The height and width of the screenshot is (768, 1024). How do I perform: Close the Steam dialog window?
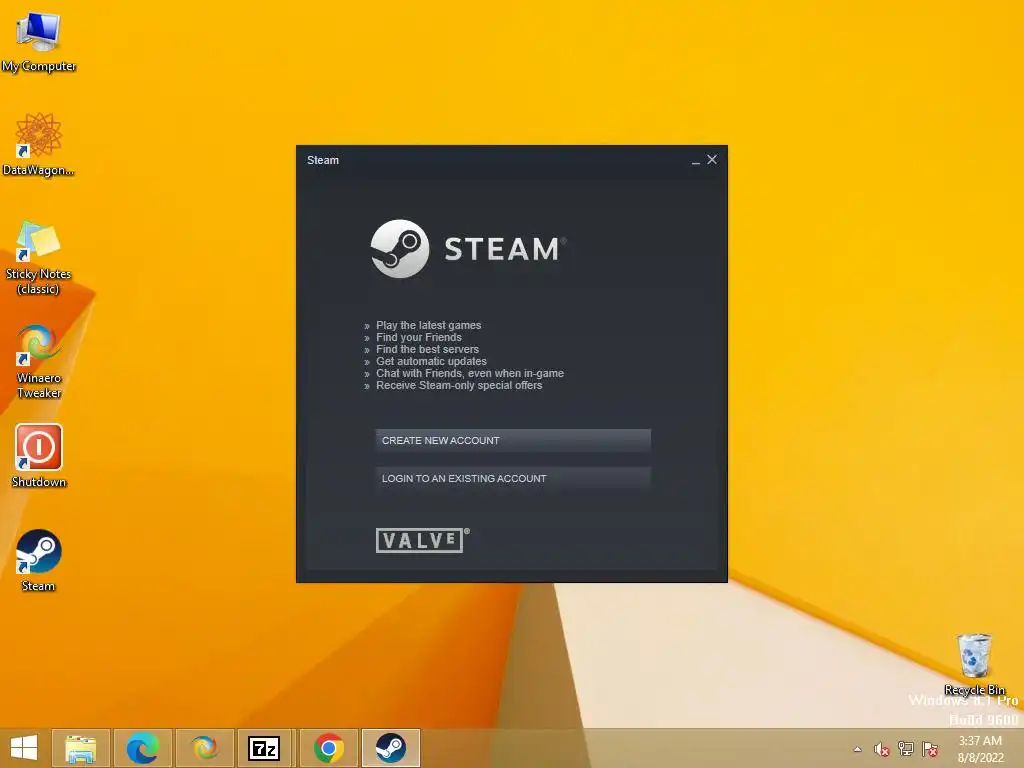[x=712, y=159]
